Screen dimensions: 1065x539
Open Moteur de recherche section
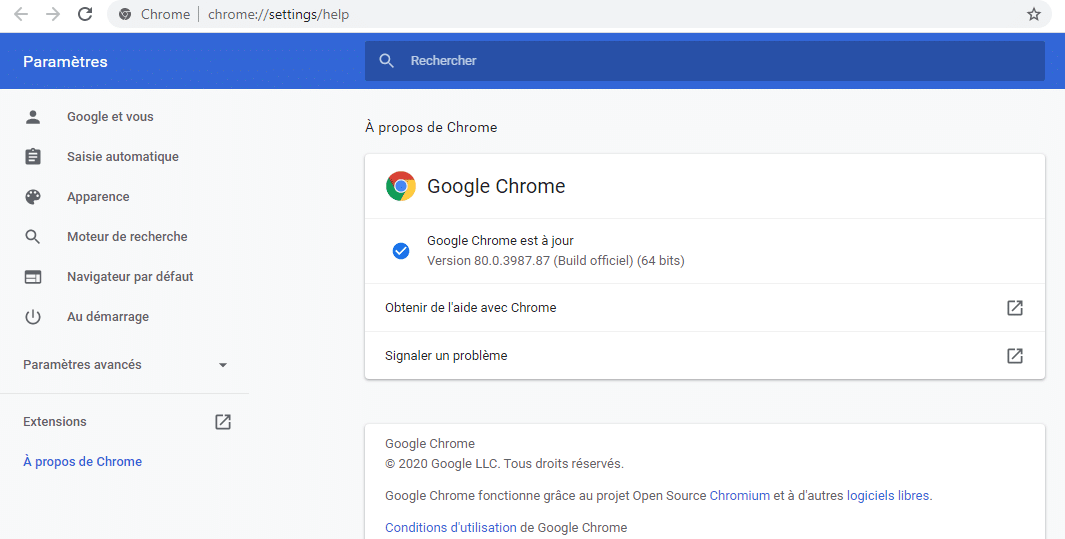127,237
